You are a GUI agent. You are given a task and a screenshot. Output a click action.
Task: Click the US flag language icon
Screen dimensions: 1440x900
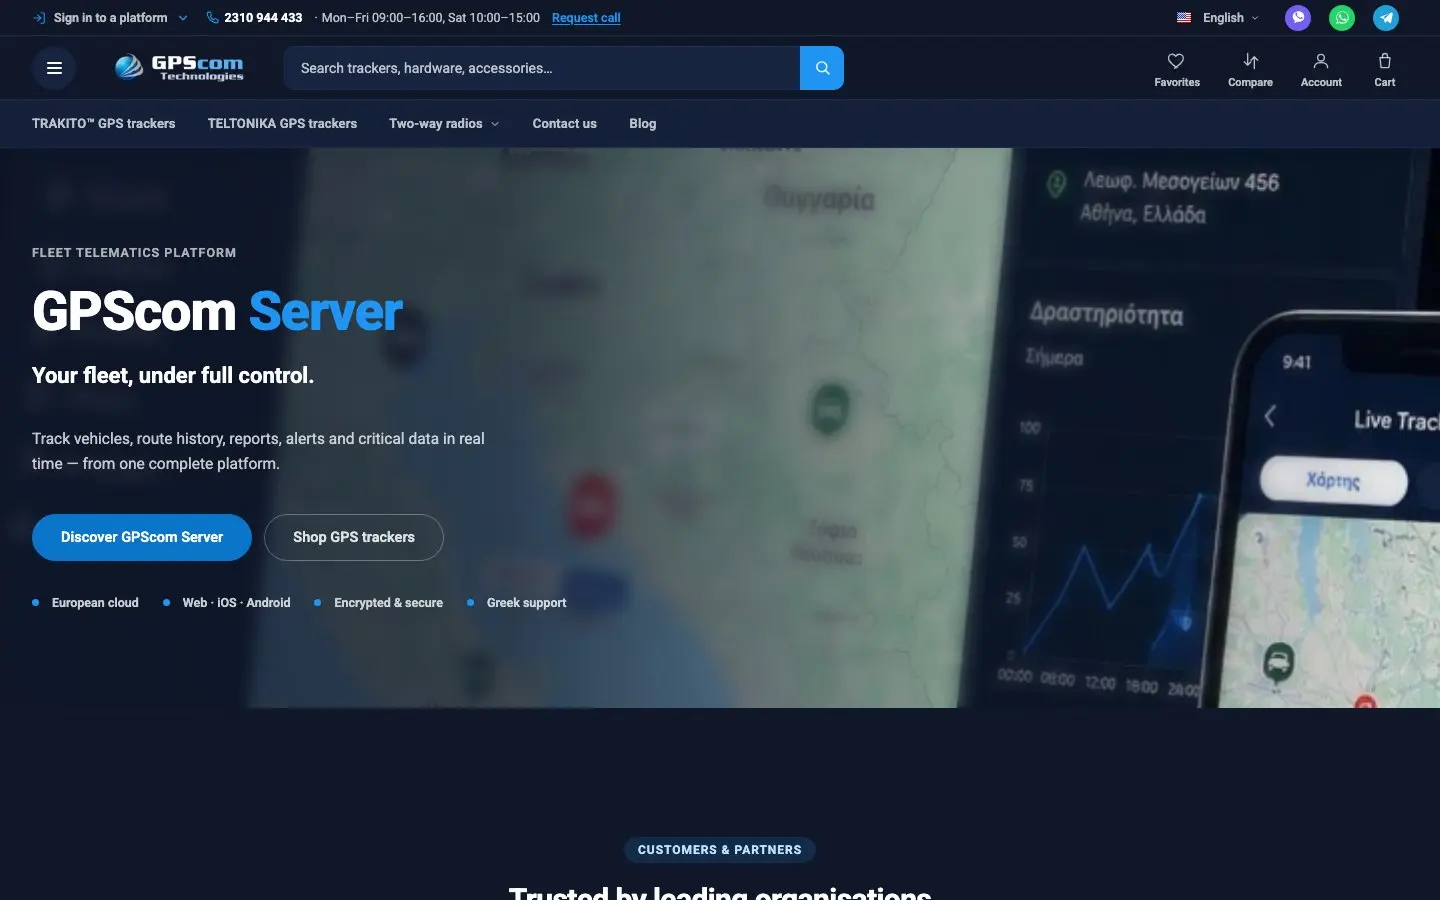(1184, 18)
